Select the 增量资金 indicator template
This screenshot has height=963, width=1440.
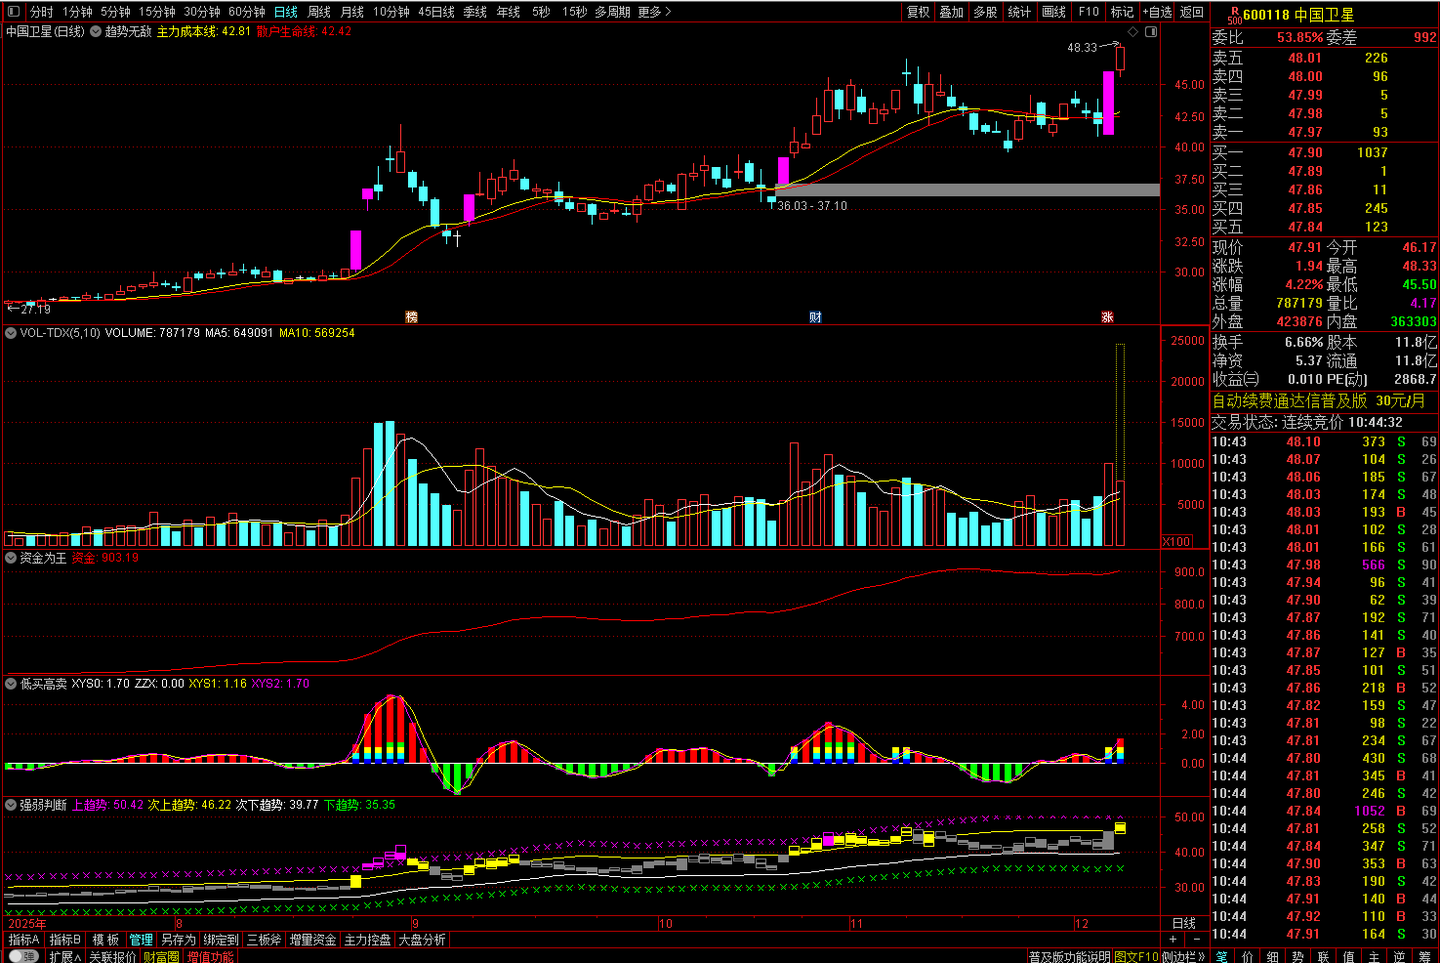(313, 940)
